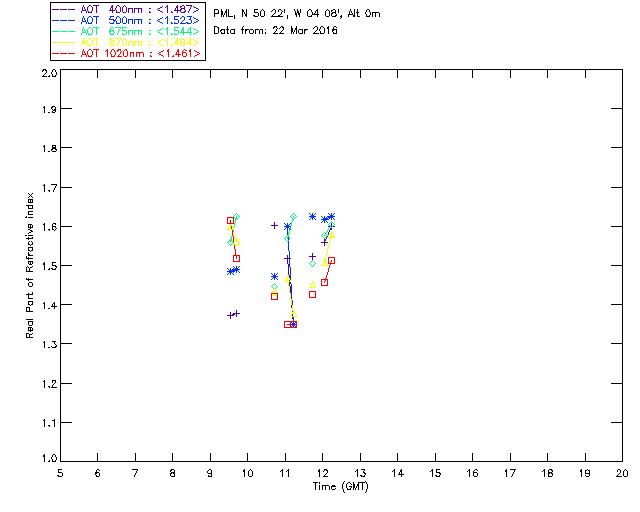Screen dimensions: 640x512
Task: Click the 'Real Part of Refractive index' axis label
Action: click(29, 265)
